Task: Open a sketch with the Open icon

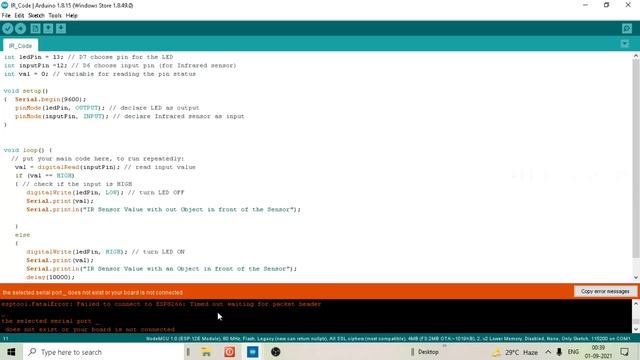Action: [48, 29]
